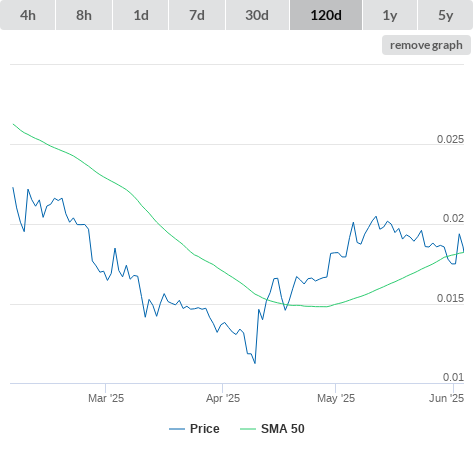Click the Jun '25 axis label

point(446,398)
